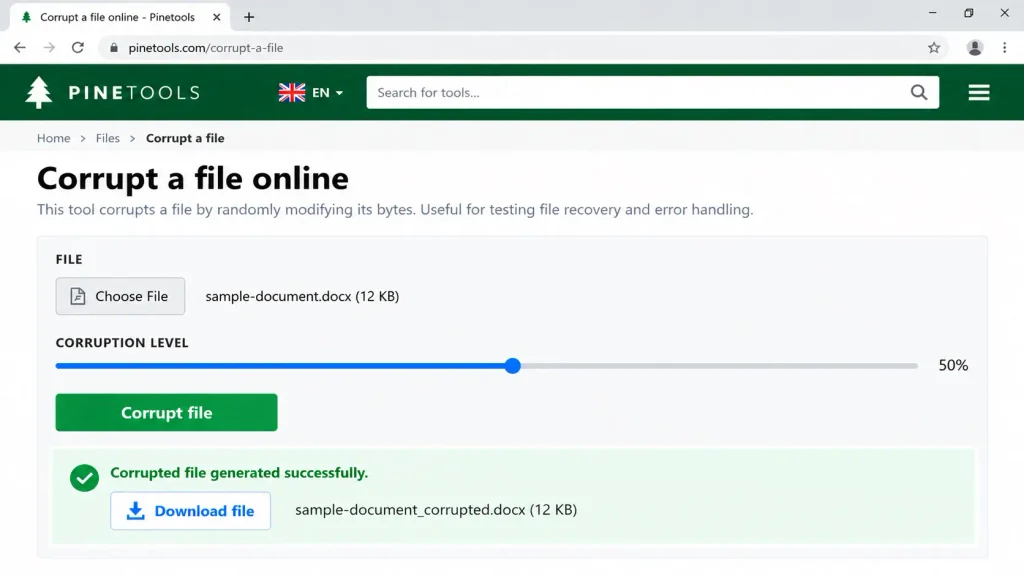Click the PINETOOLS brand name
The height and width of the screenshot is (576, 1024).
coord(134,93)
